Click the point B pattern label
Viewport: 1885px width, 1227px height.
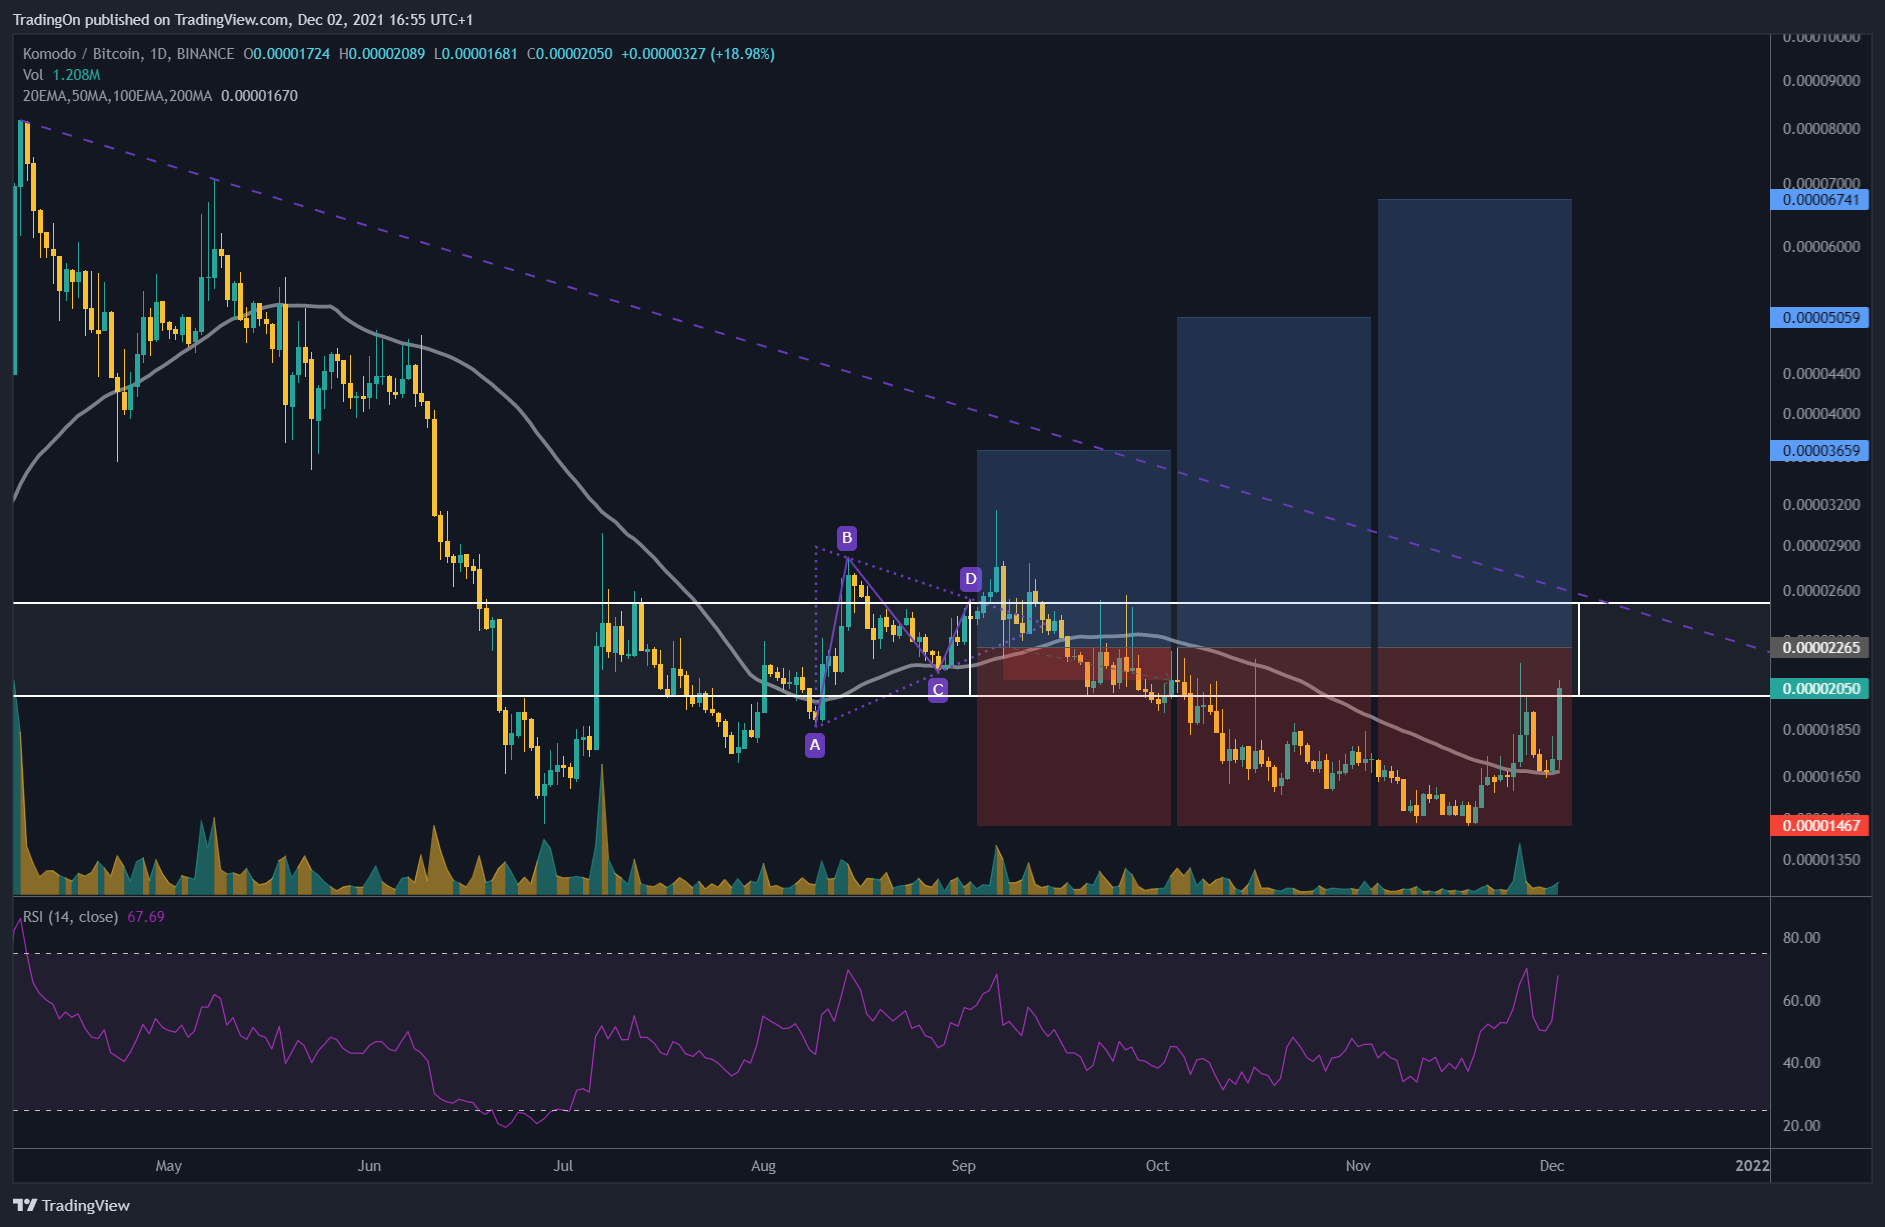coord(847,539)
